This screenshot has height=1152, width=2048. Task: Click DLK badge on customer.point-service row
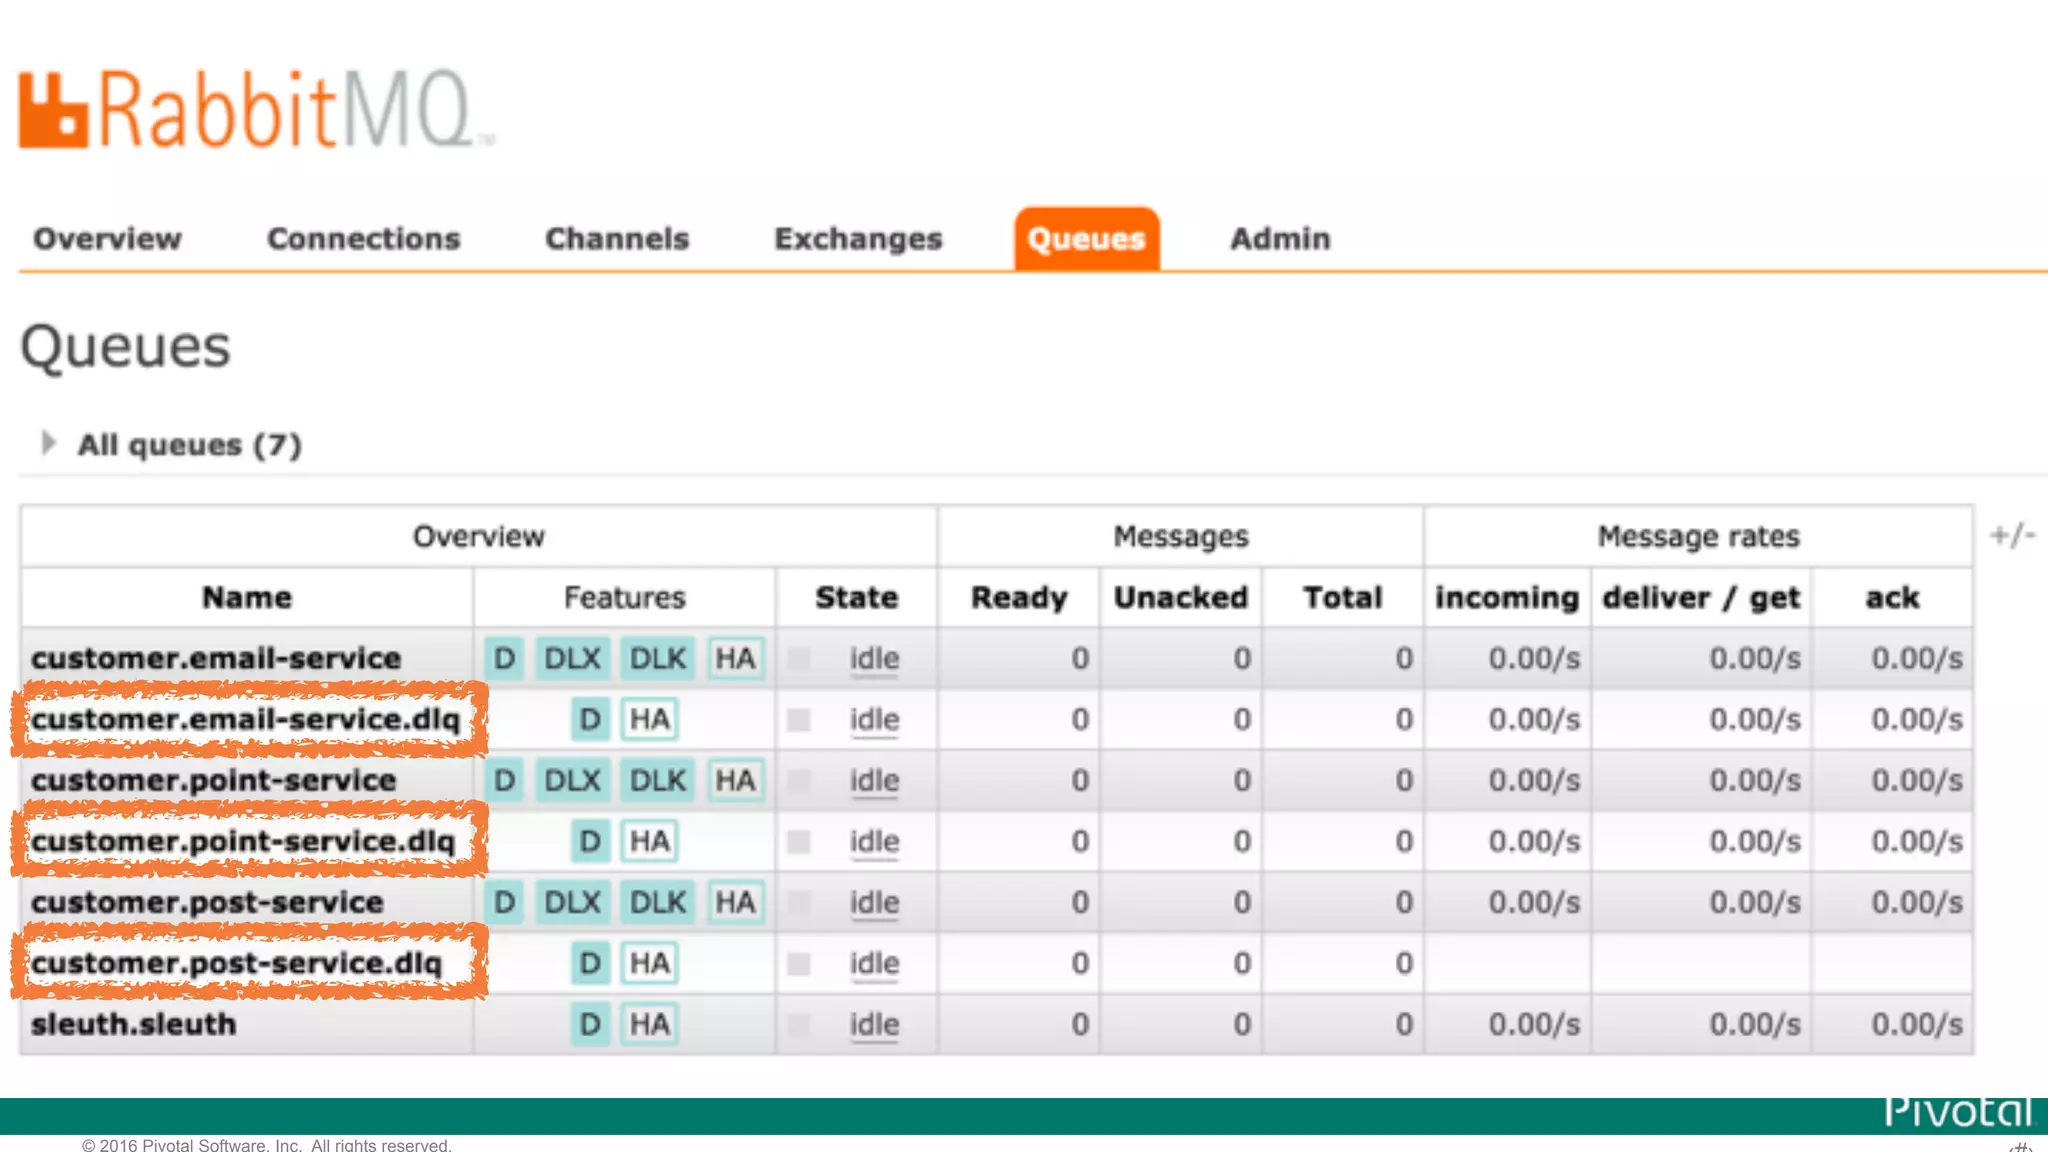tap(658, 781)
